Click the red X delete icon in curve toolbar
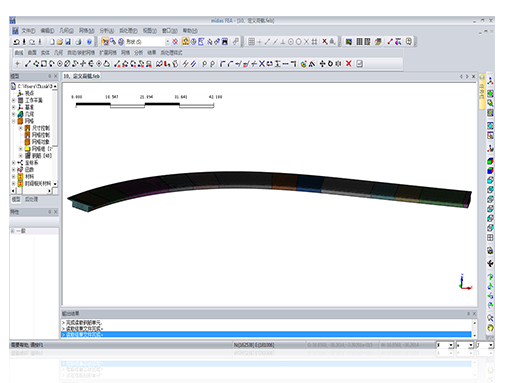The width and height of the screenshot is (510, 383). pos(348,64)
